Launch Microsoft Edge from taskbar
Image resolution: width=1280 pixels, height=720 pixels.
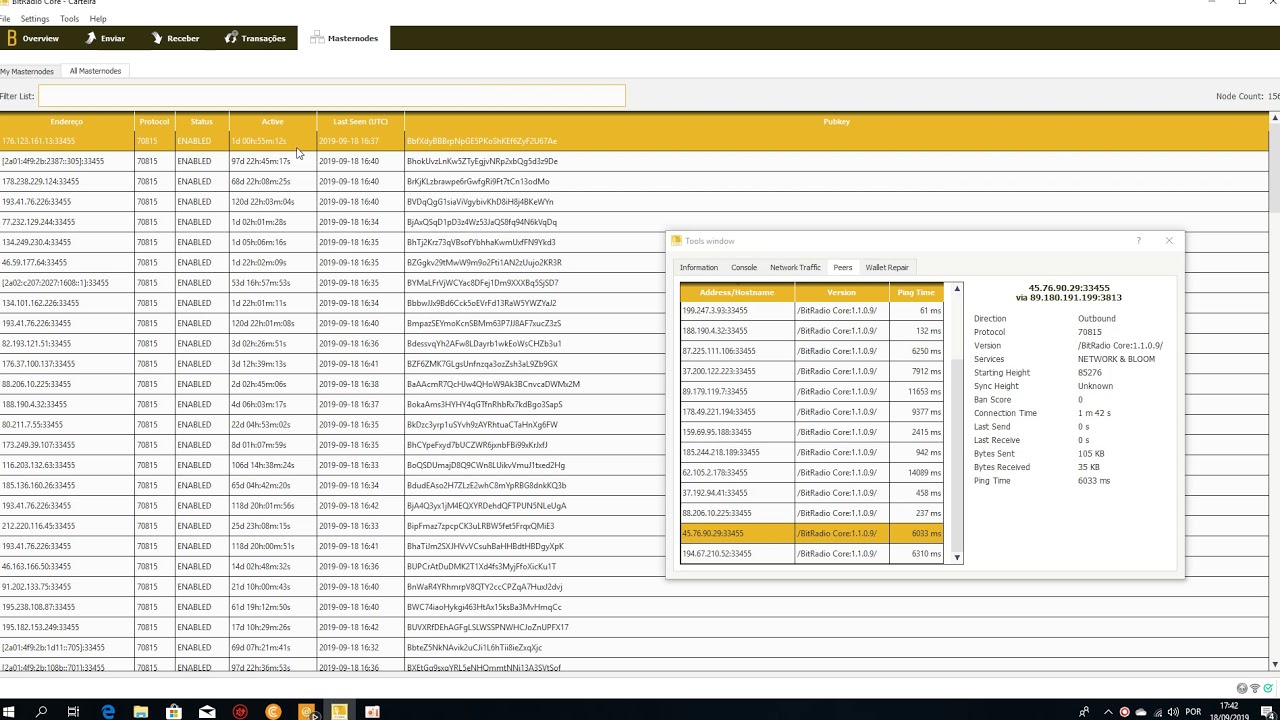coord(108,712)
